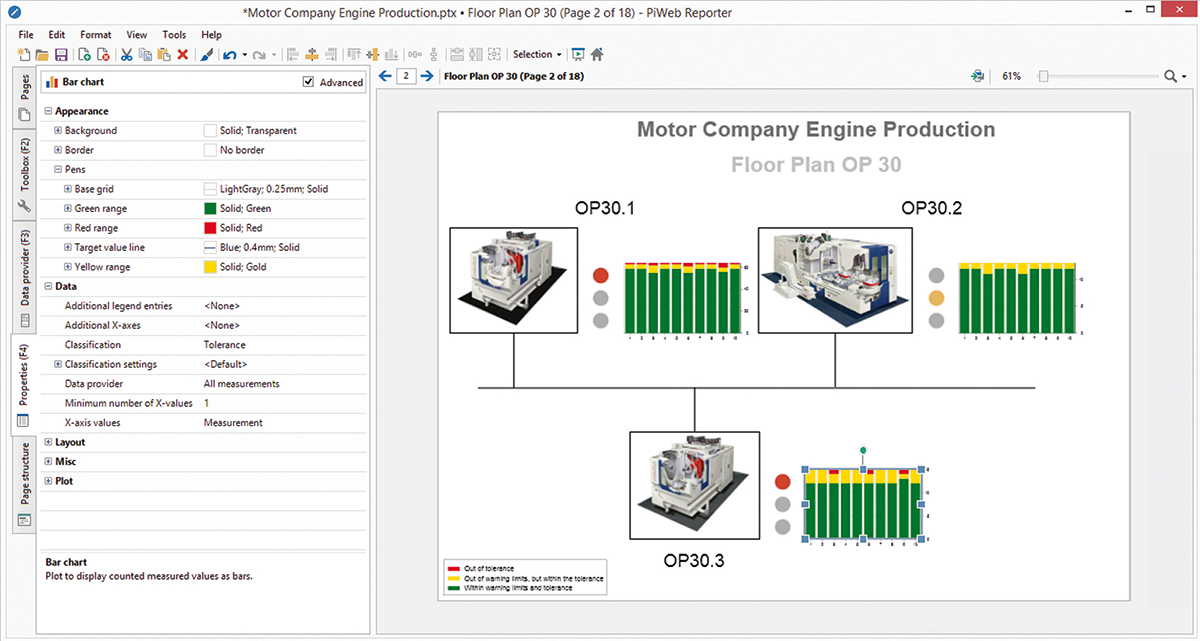
Task: Open the Format menu
Action: click(96, 35)
